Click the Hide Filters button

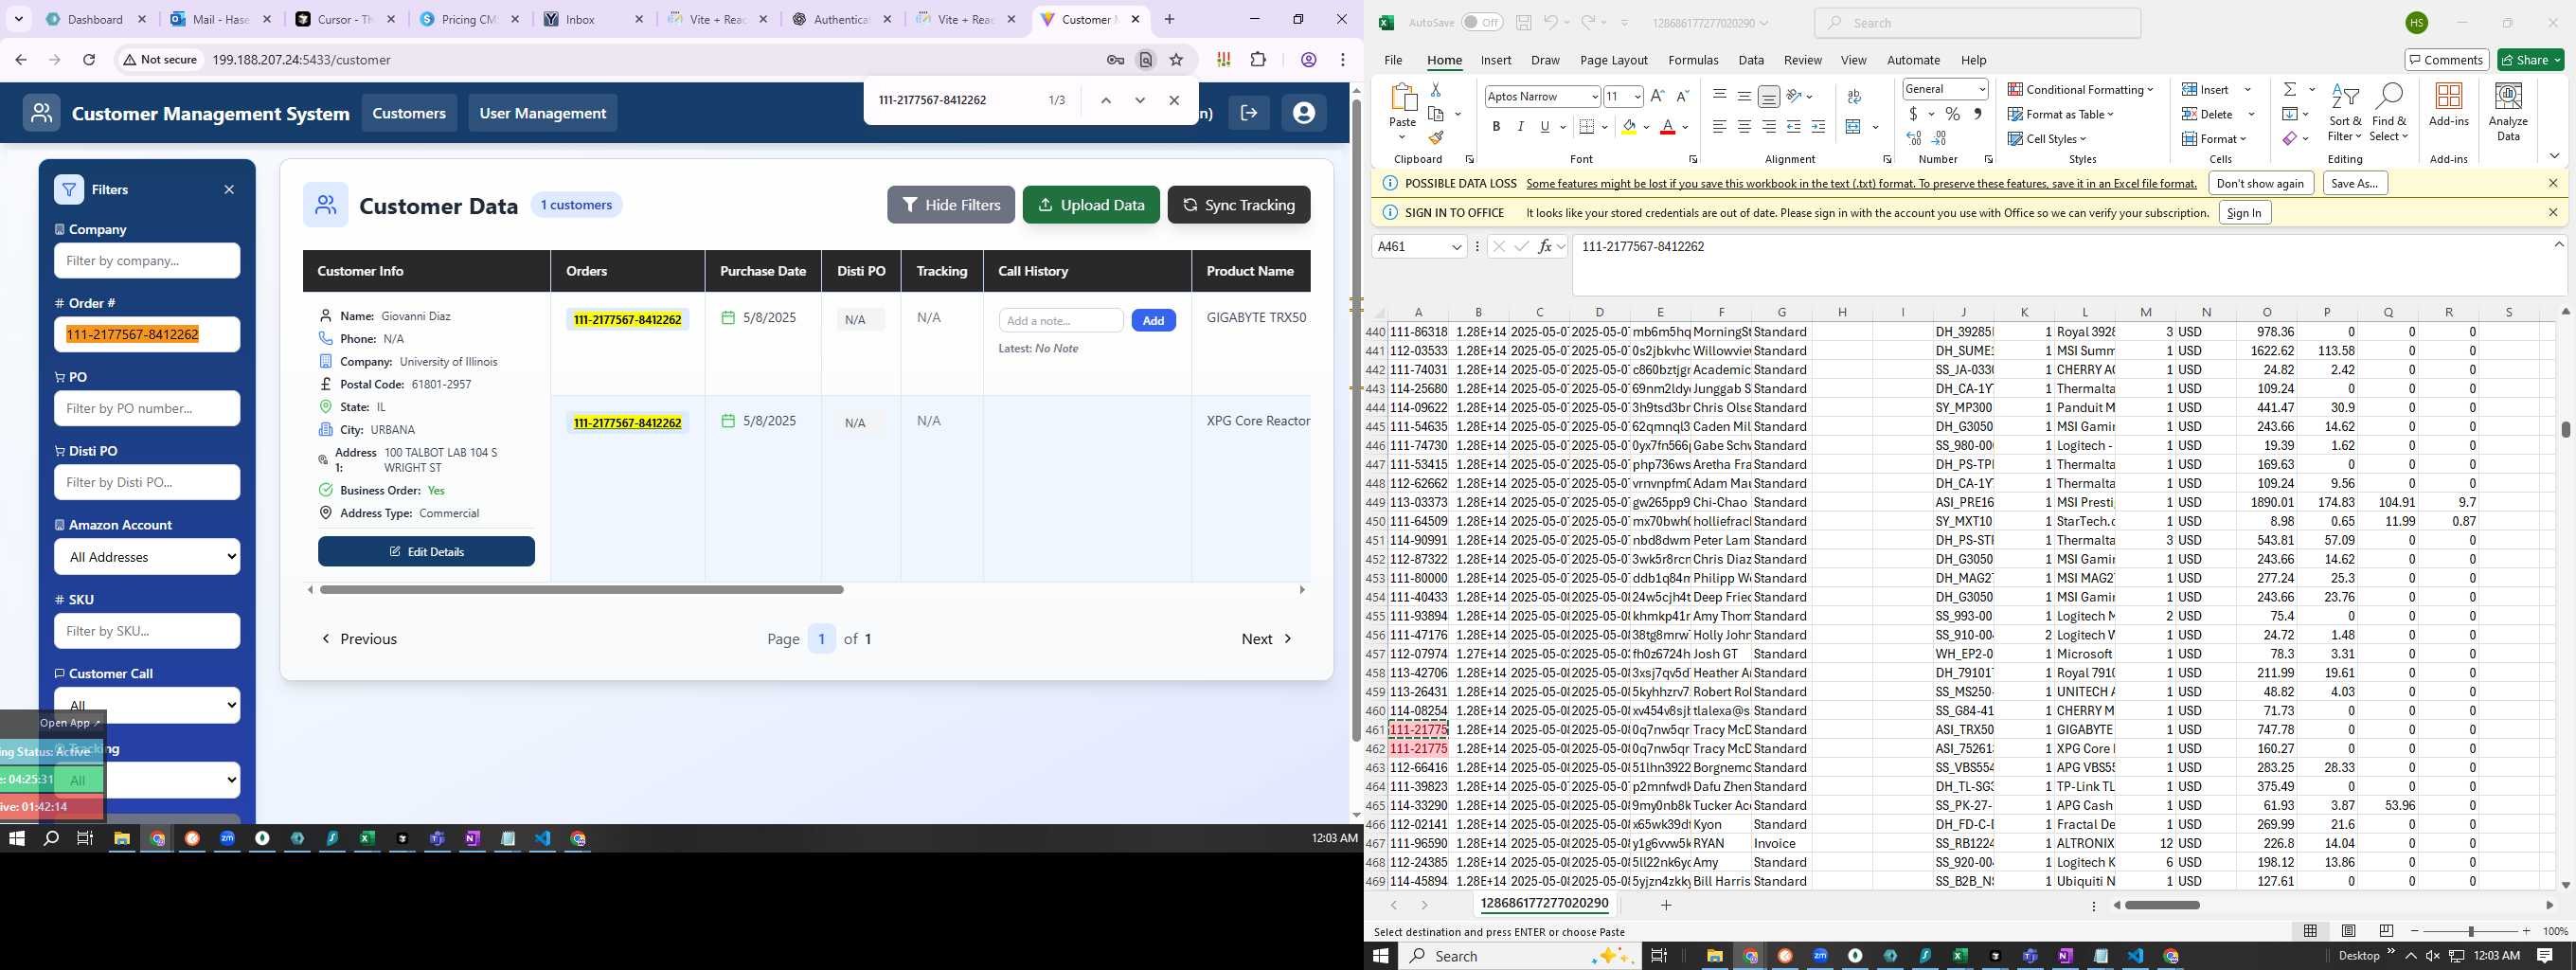(950, 205)
